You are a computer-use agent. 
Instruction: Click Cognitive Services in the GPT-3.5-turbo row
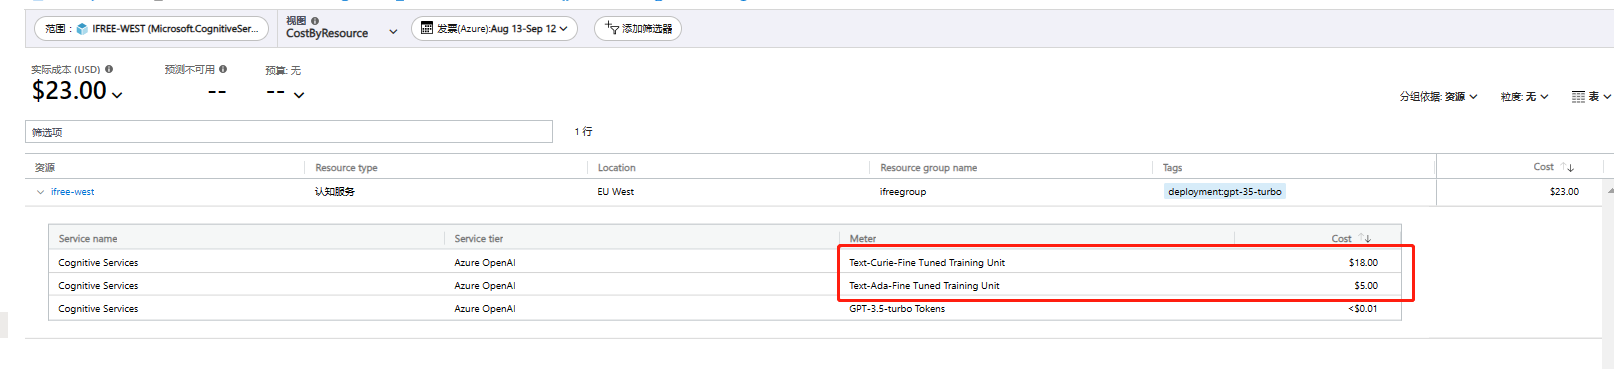(98, 309)
